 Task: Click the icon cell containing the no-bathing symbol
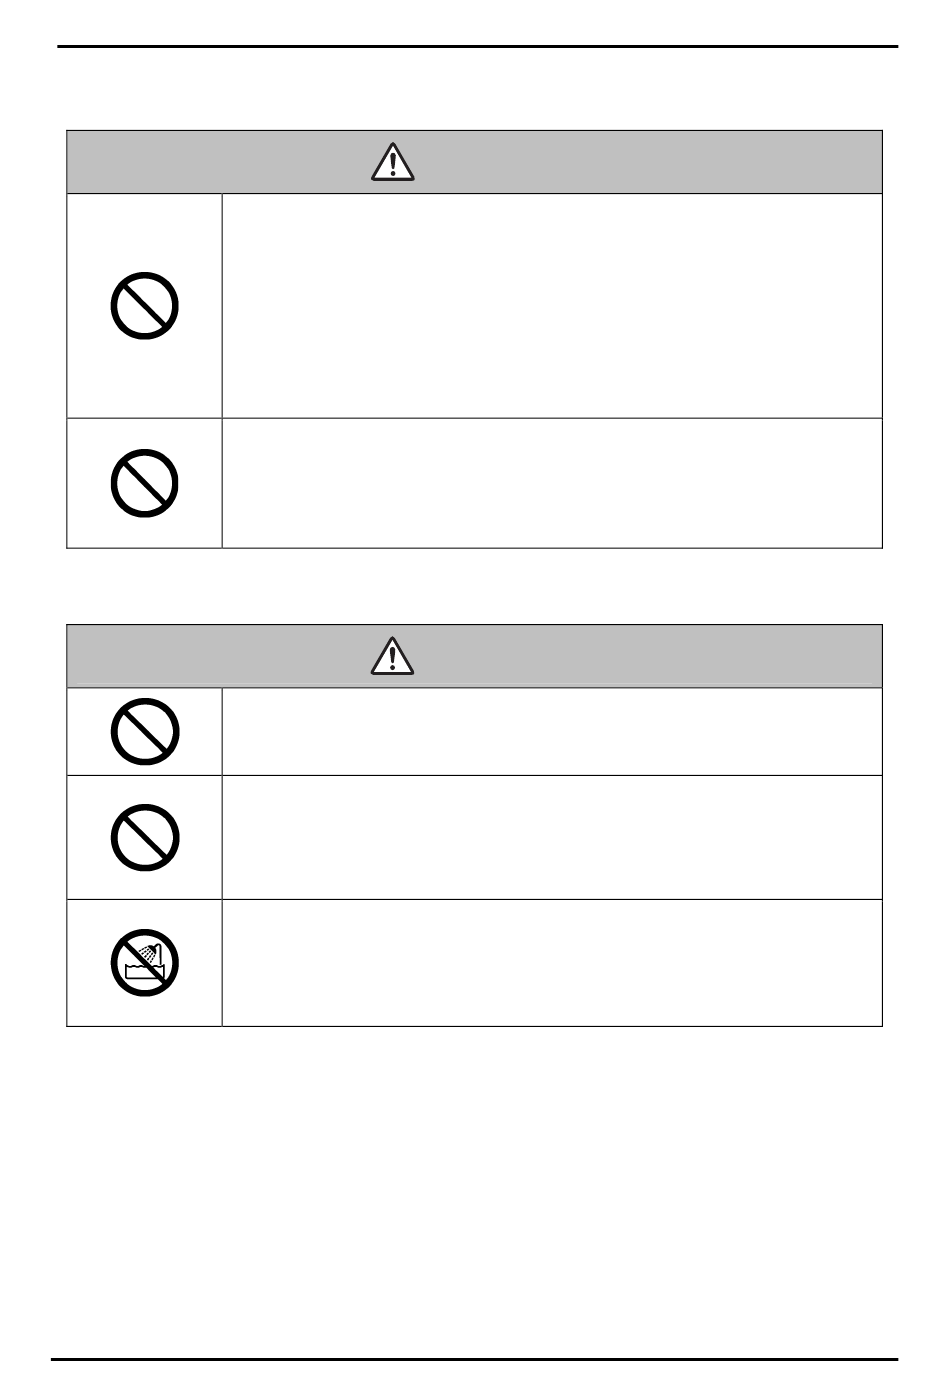[144, 963]
